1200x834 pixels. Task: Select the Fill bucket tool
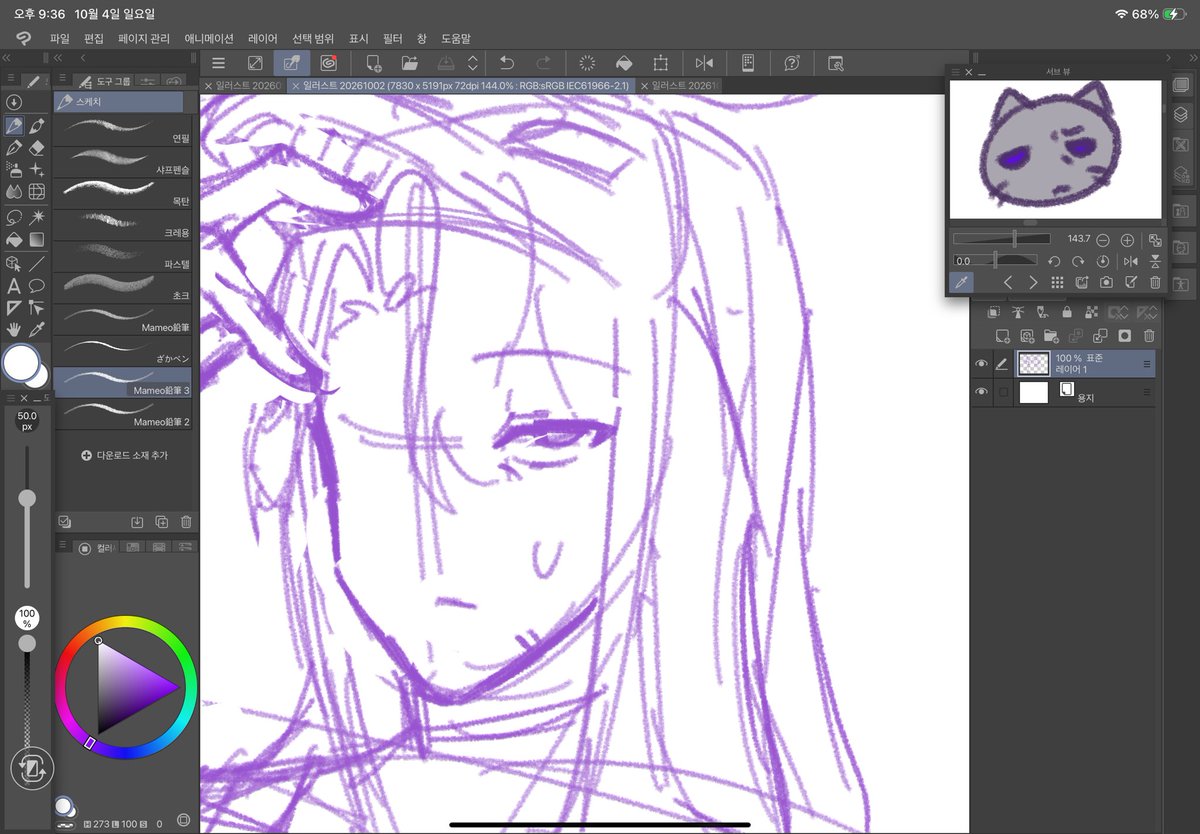coord(14,239)
